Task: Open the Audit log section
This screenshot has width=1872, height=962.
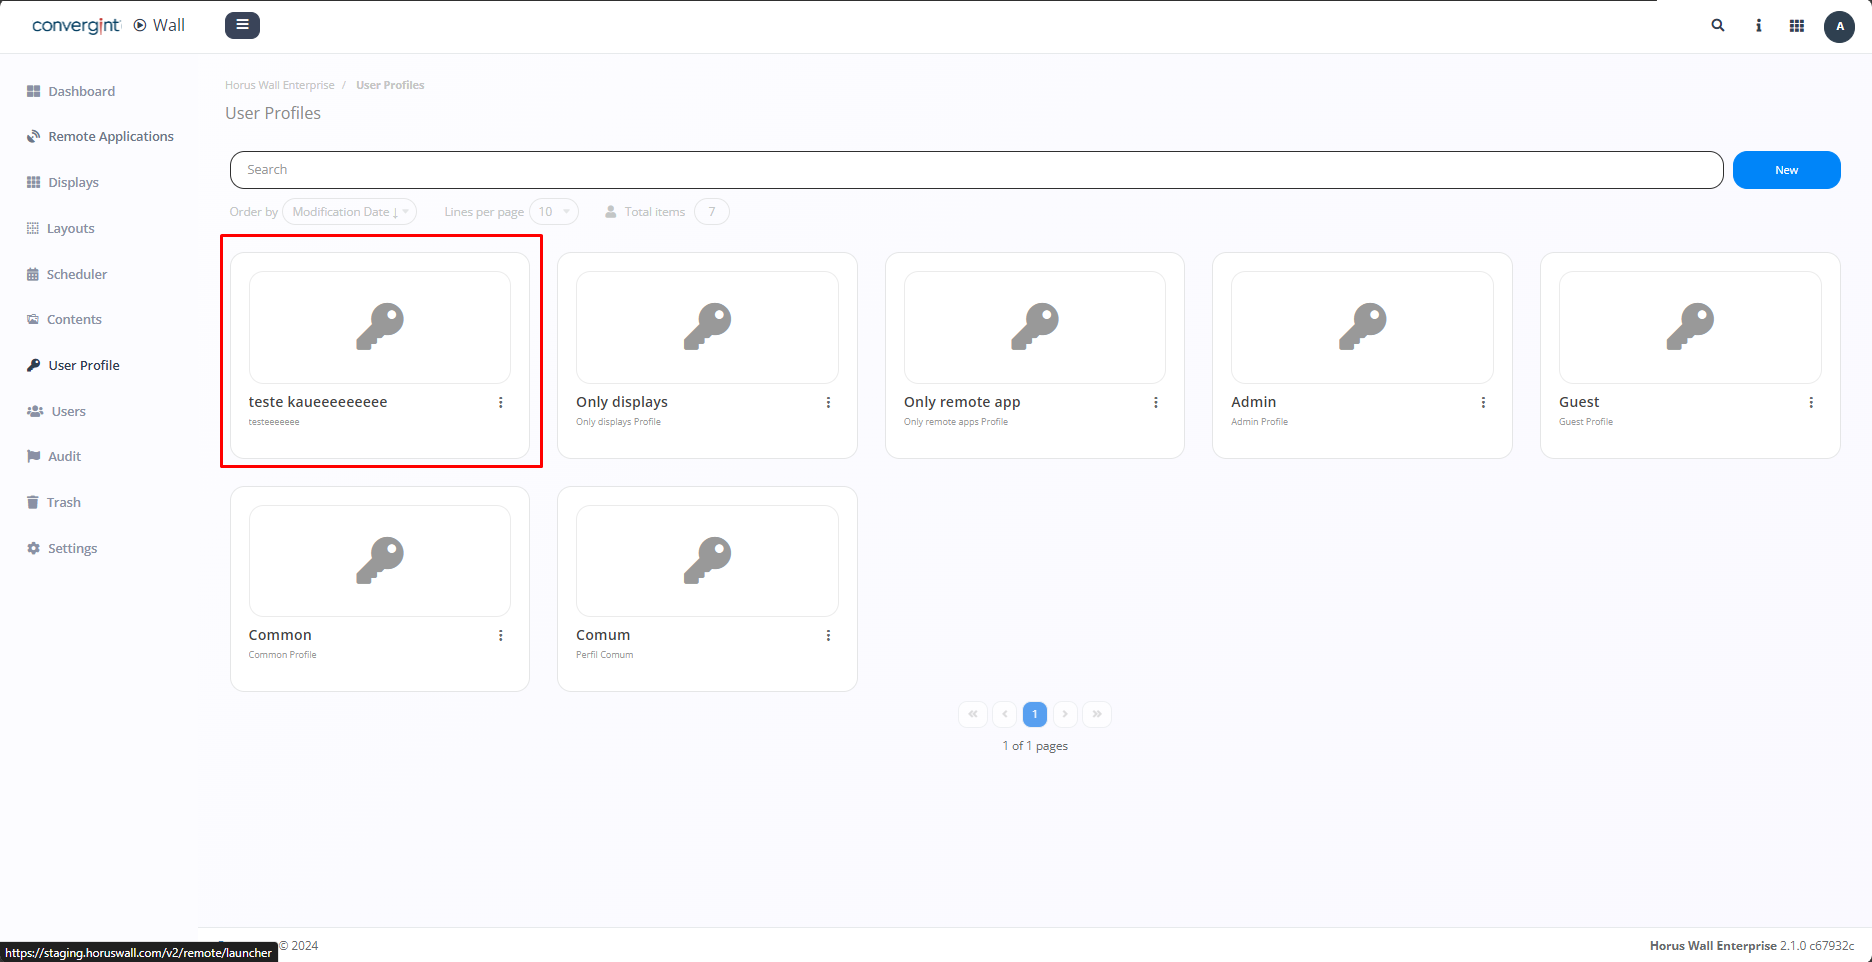Action: pos(64,456)
